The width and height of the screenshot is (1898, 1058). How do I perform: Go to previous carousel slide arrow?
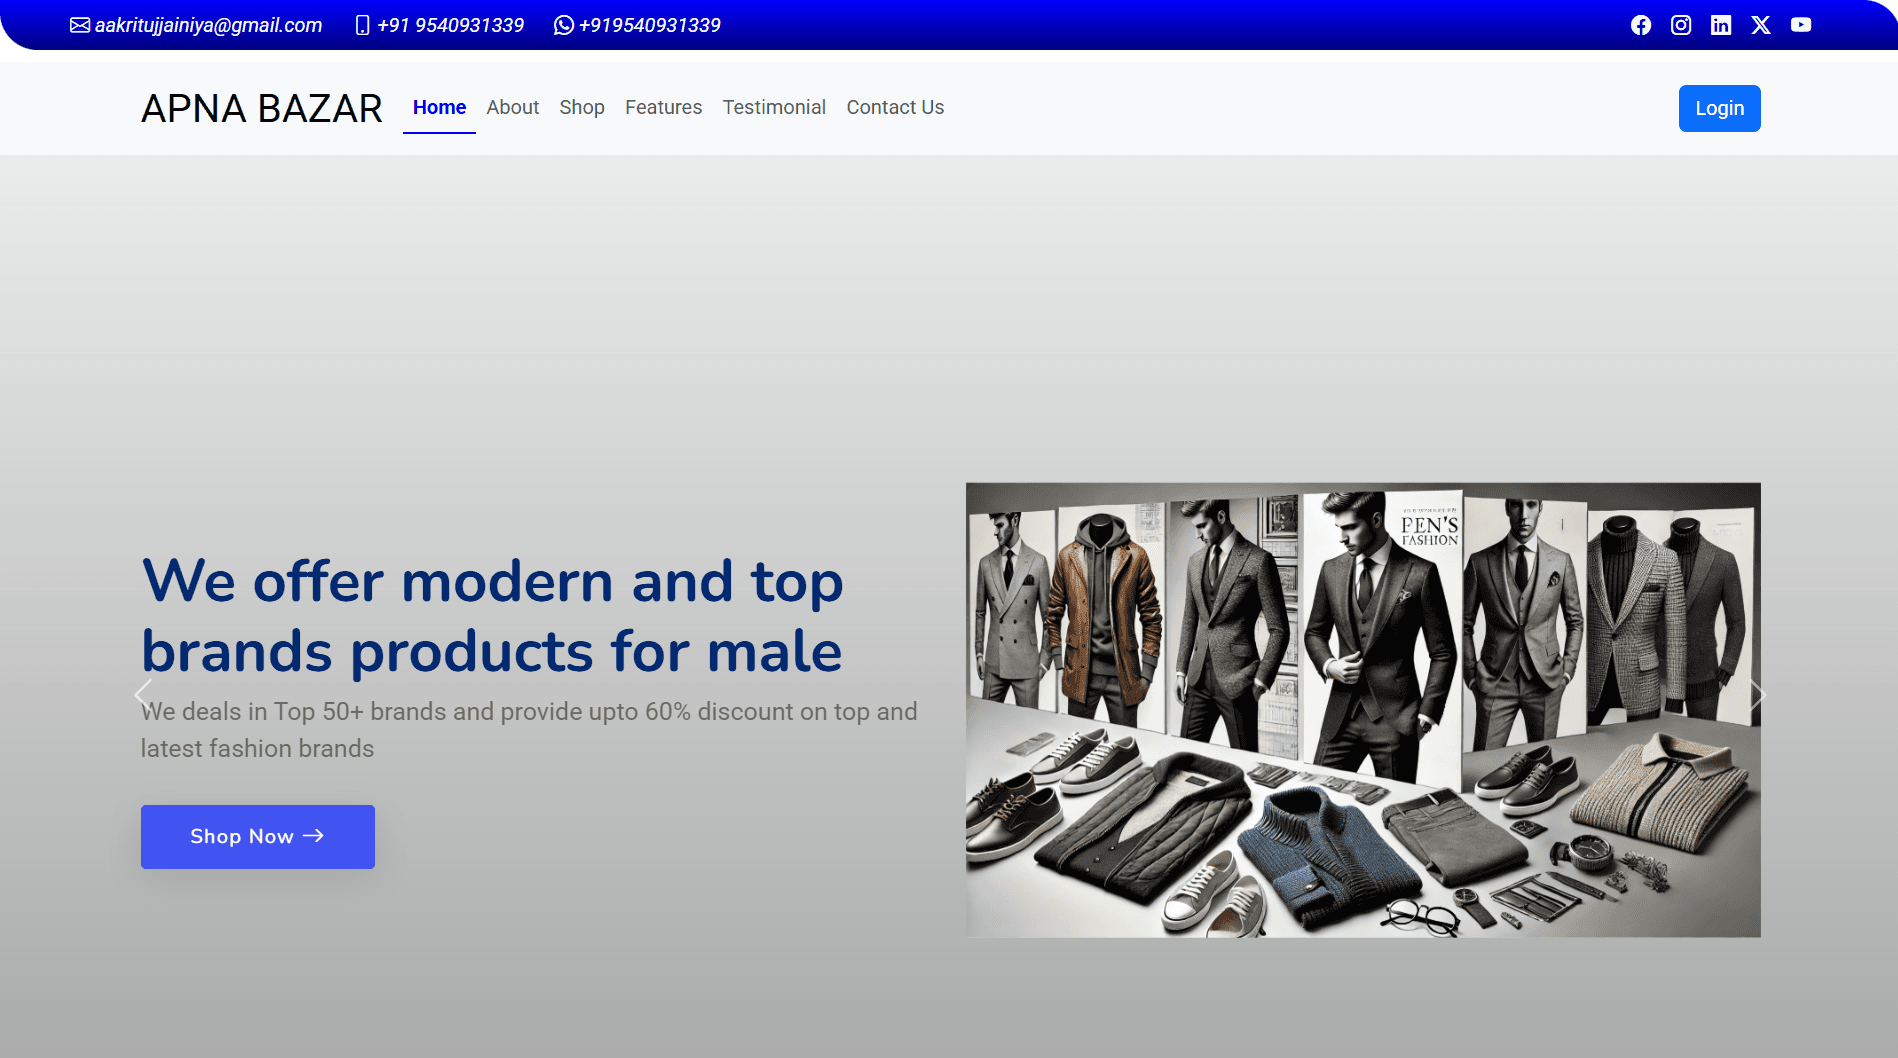pos(143,694)
